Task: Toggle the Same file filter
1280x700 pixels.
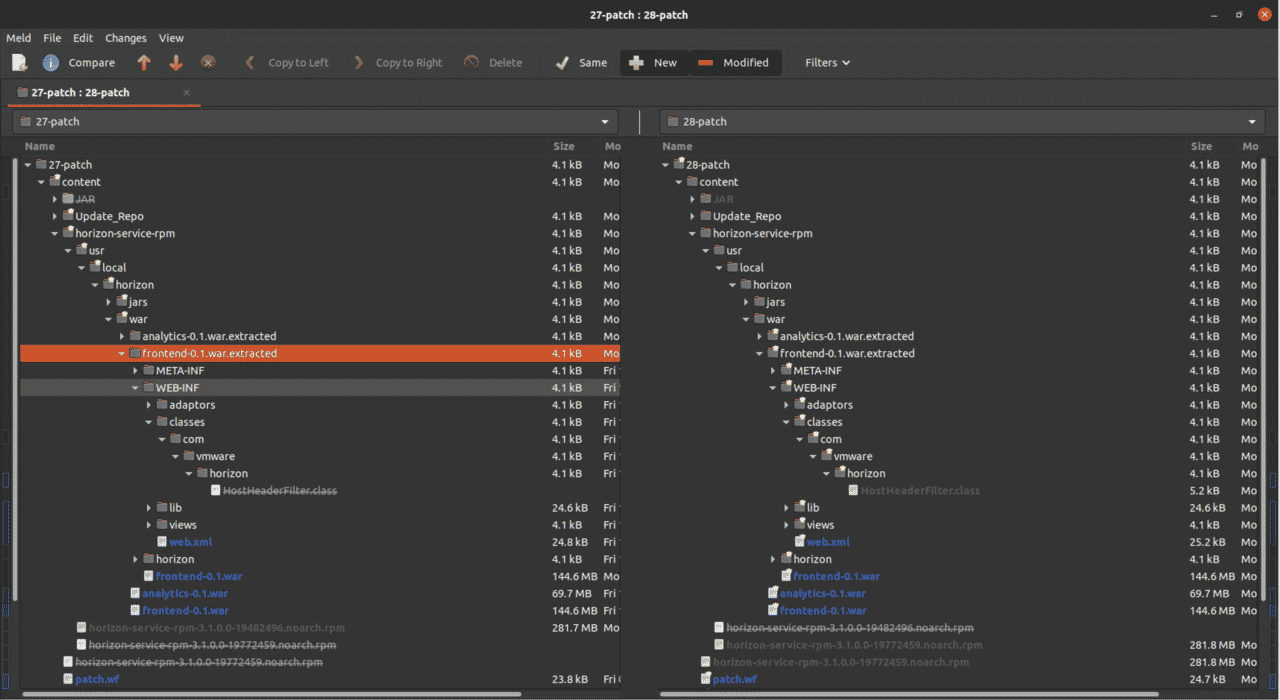Action: point(580,62)
